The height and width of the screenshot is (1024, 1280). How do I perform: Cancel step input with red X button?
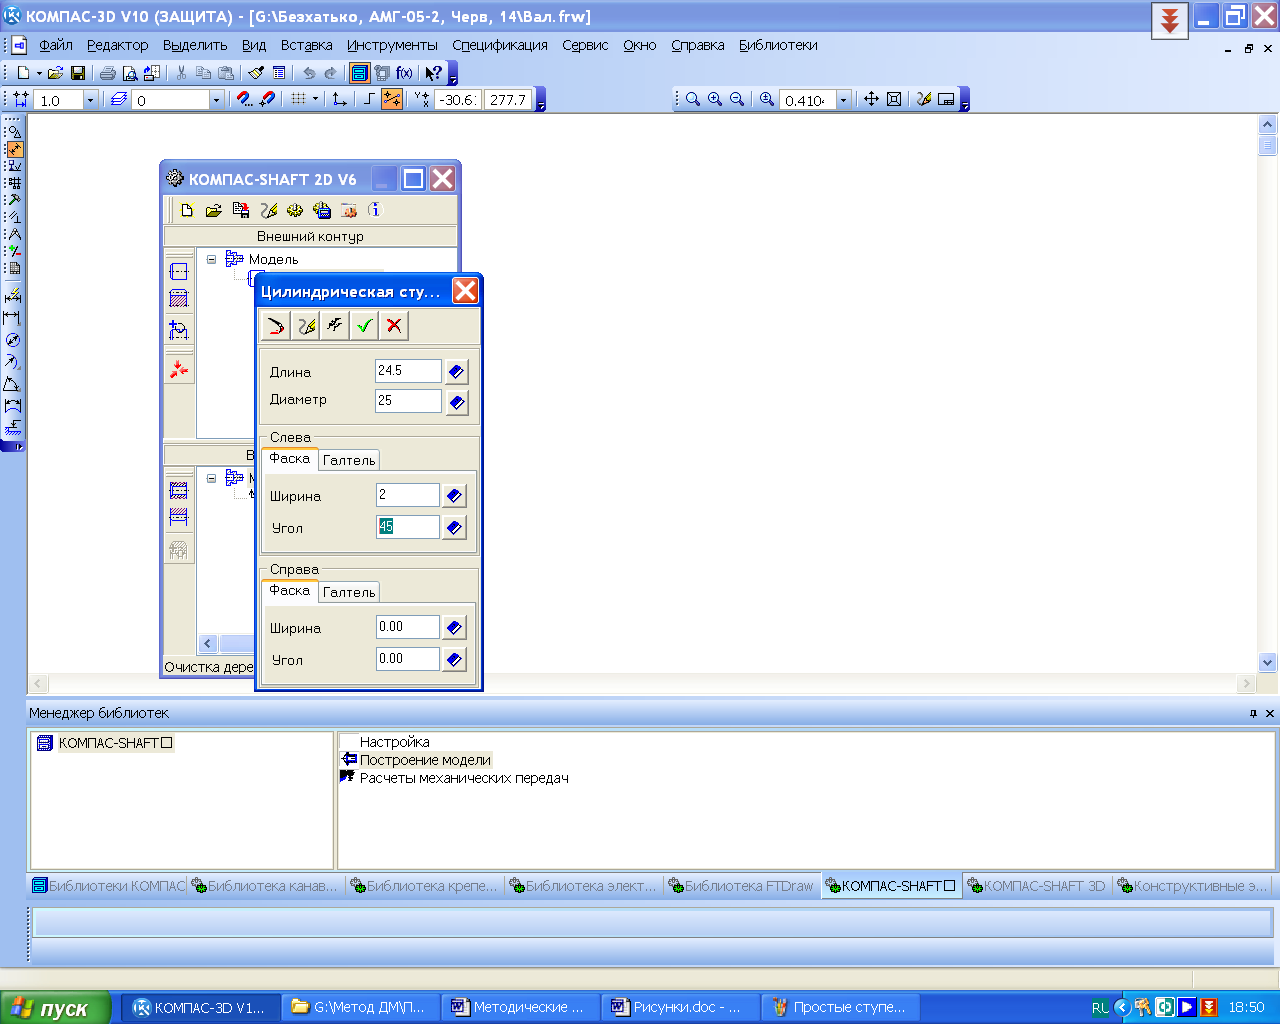point(394,326)
